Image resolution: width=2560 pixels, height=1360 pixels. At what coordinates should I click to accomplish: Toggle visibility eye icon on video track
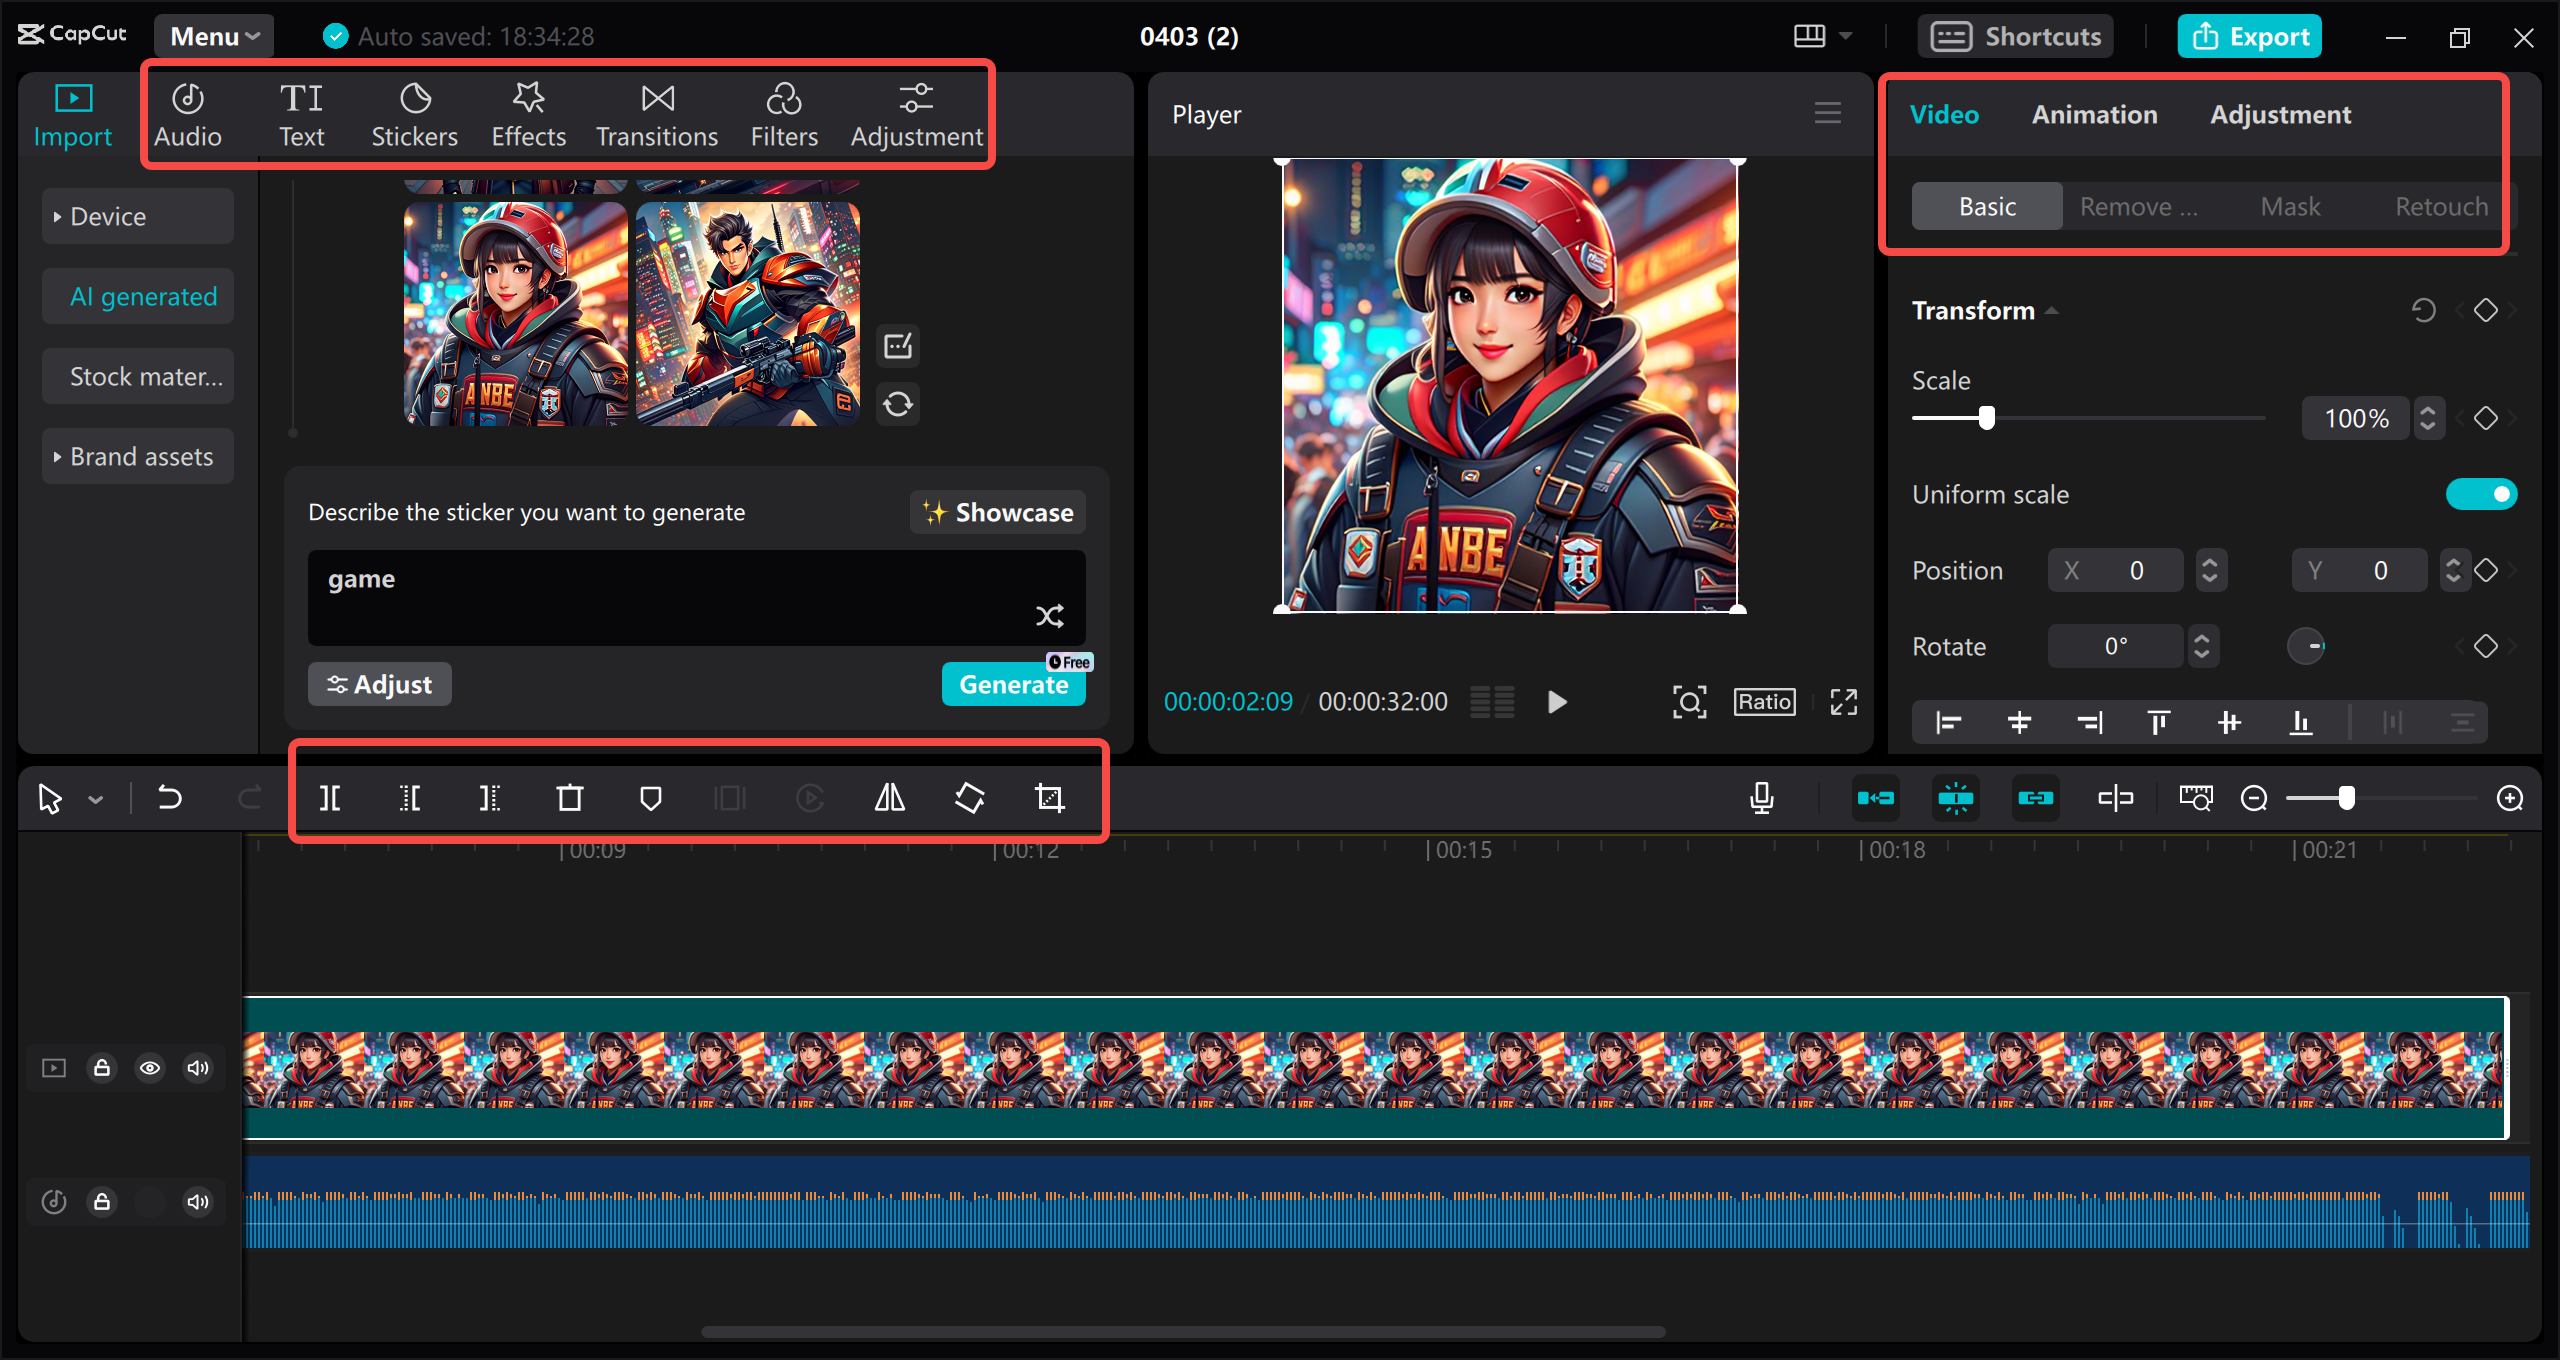[151, 1067]
